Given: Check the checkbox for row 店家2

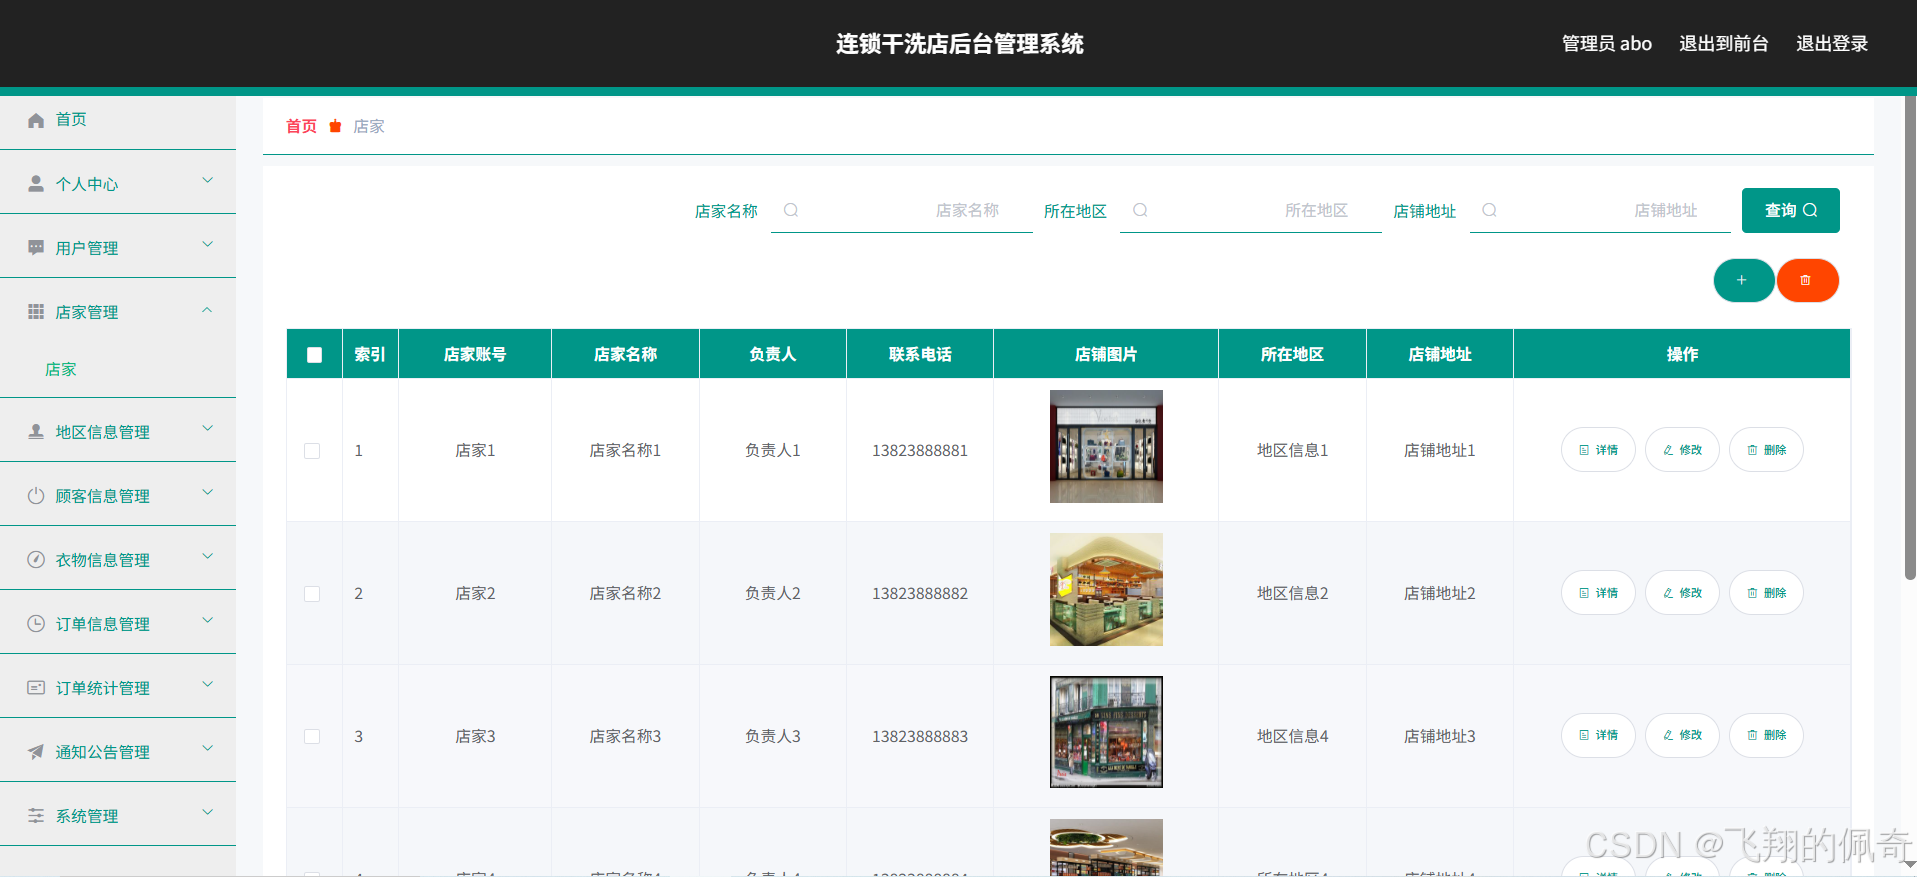Looking at the screenshot, I should 312,594.
